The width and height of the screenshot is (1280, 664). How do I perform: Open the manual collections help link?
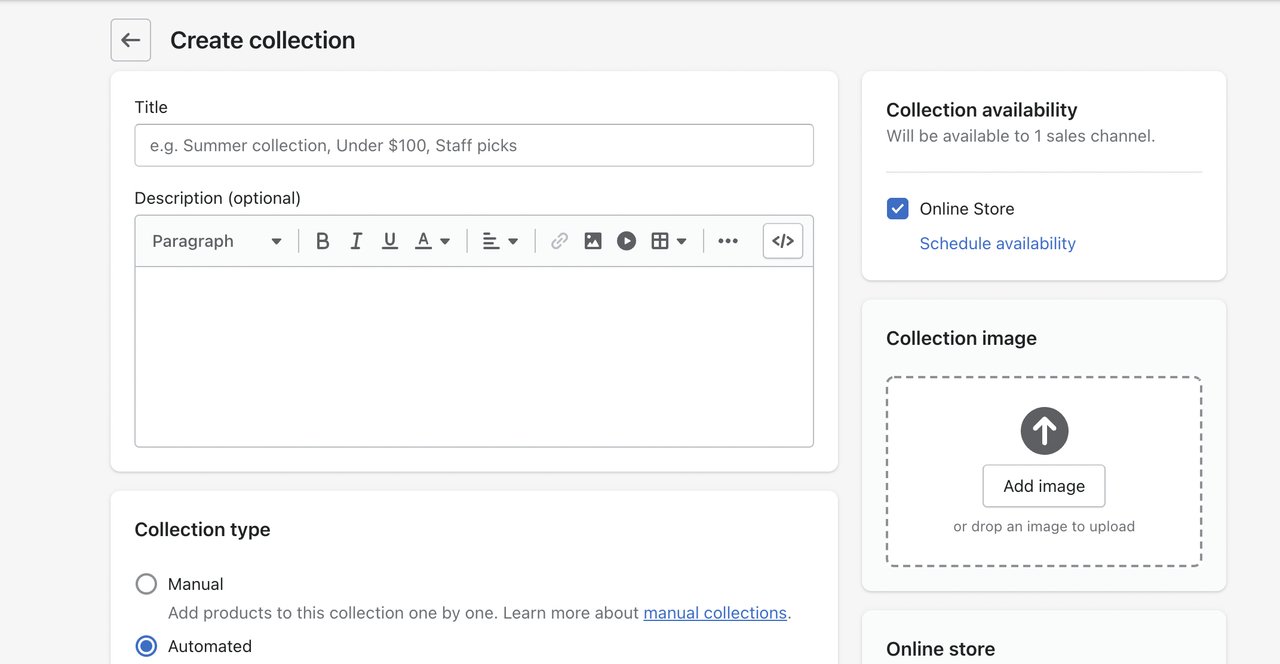pos(714,613)
